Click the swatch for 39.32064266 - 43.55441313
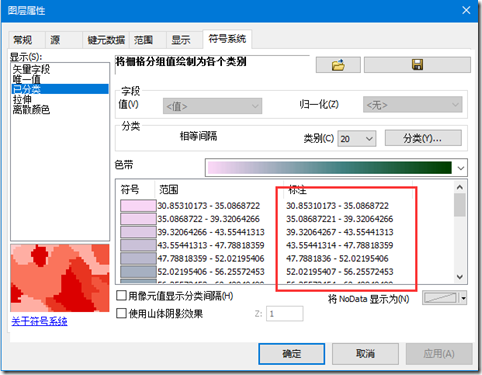 (x=138, y=232)
